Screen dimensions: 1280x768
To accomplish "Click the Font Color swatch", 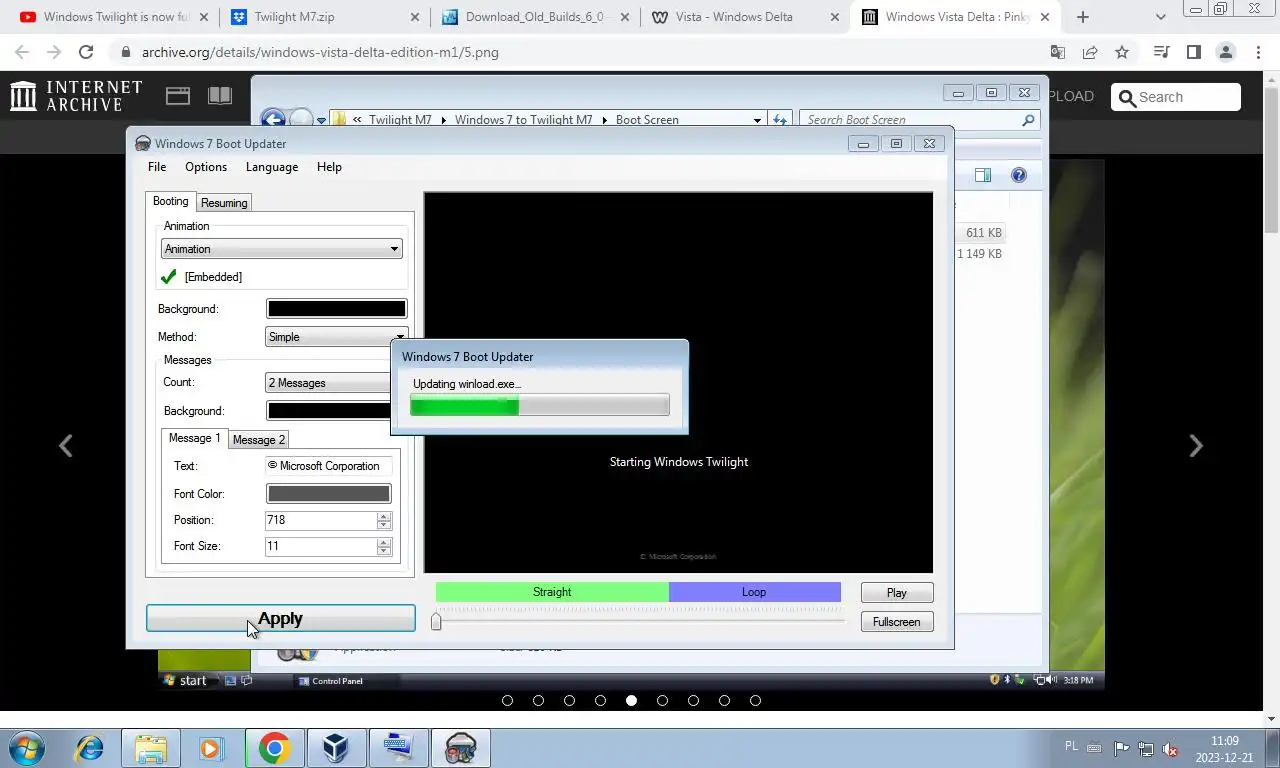I will point(328,494).
